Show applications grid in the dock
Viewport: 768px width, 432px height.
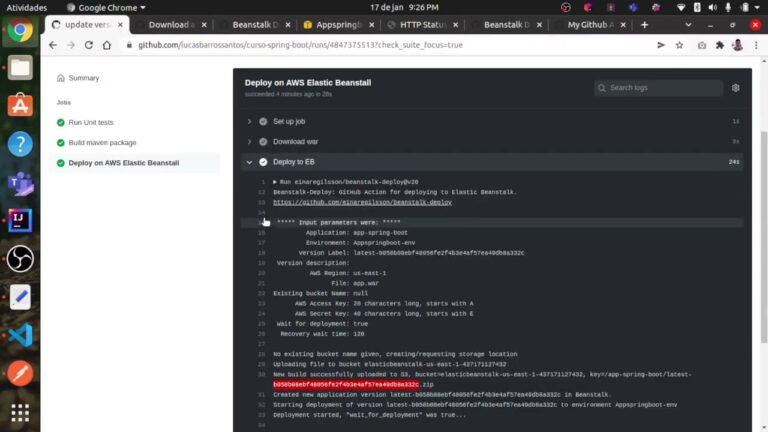click(x=20, y=413)
